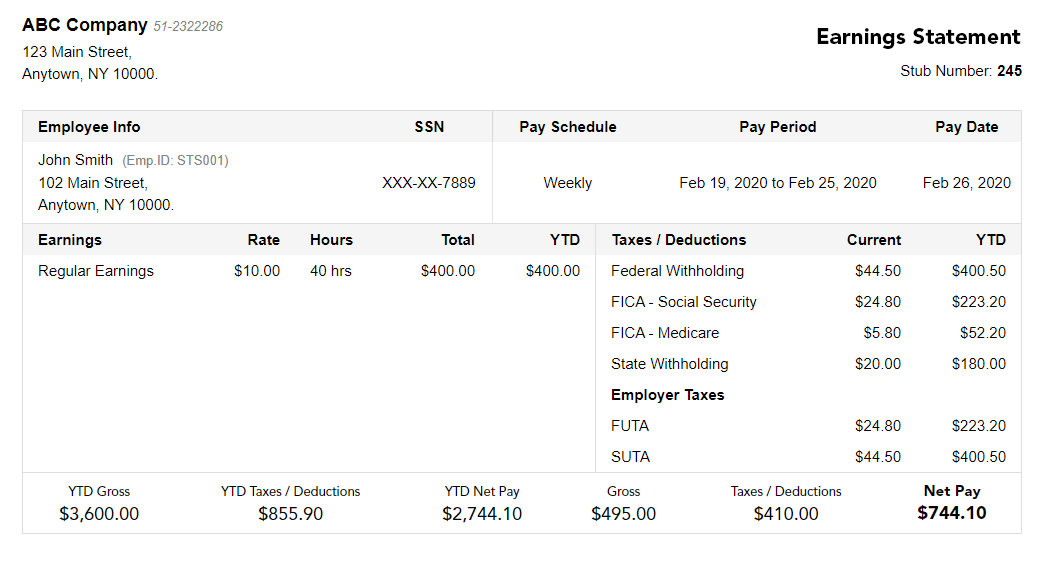
Task: Click the State Withholding YTD amount $180.00
Action: pyautogui.click(x=979, y=364)
